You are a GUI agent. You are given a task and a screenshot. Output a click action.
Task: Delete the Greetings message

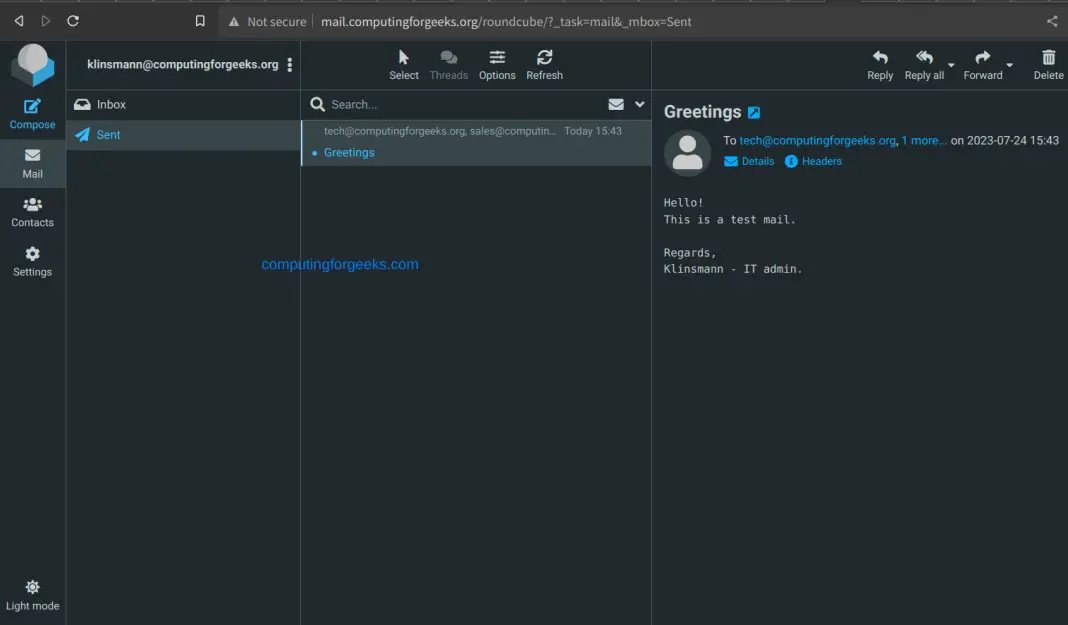click(x=1048, y=65)
